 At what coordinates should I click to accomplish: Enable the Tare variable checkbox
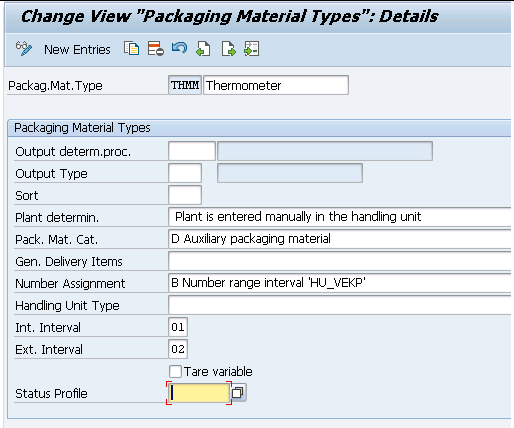(175, 371)
